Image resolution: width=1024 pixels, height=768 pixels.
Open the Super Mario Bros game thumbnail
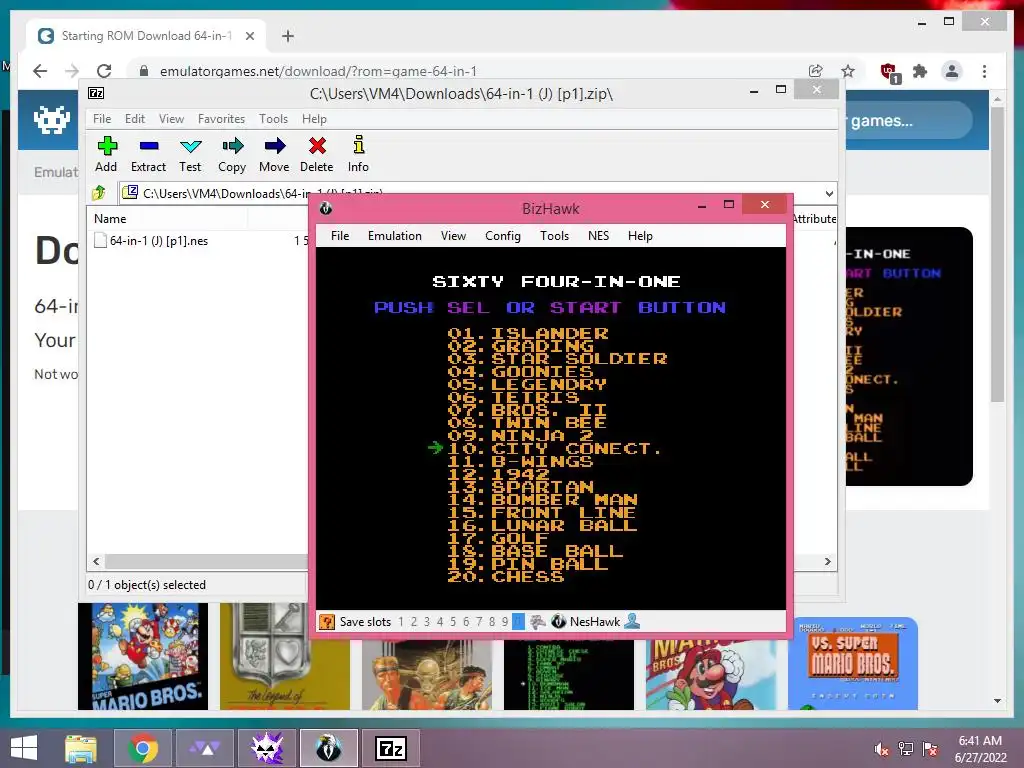[x=143, y=656]
